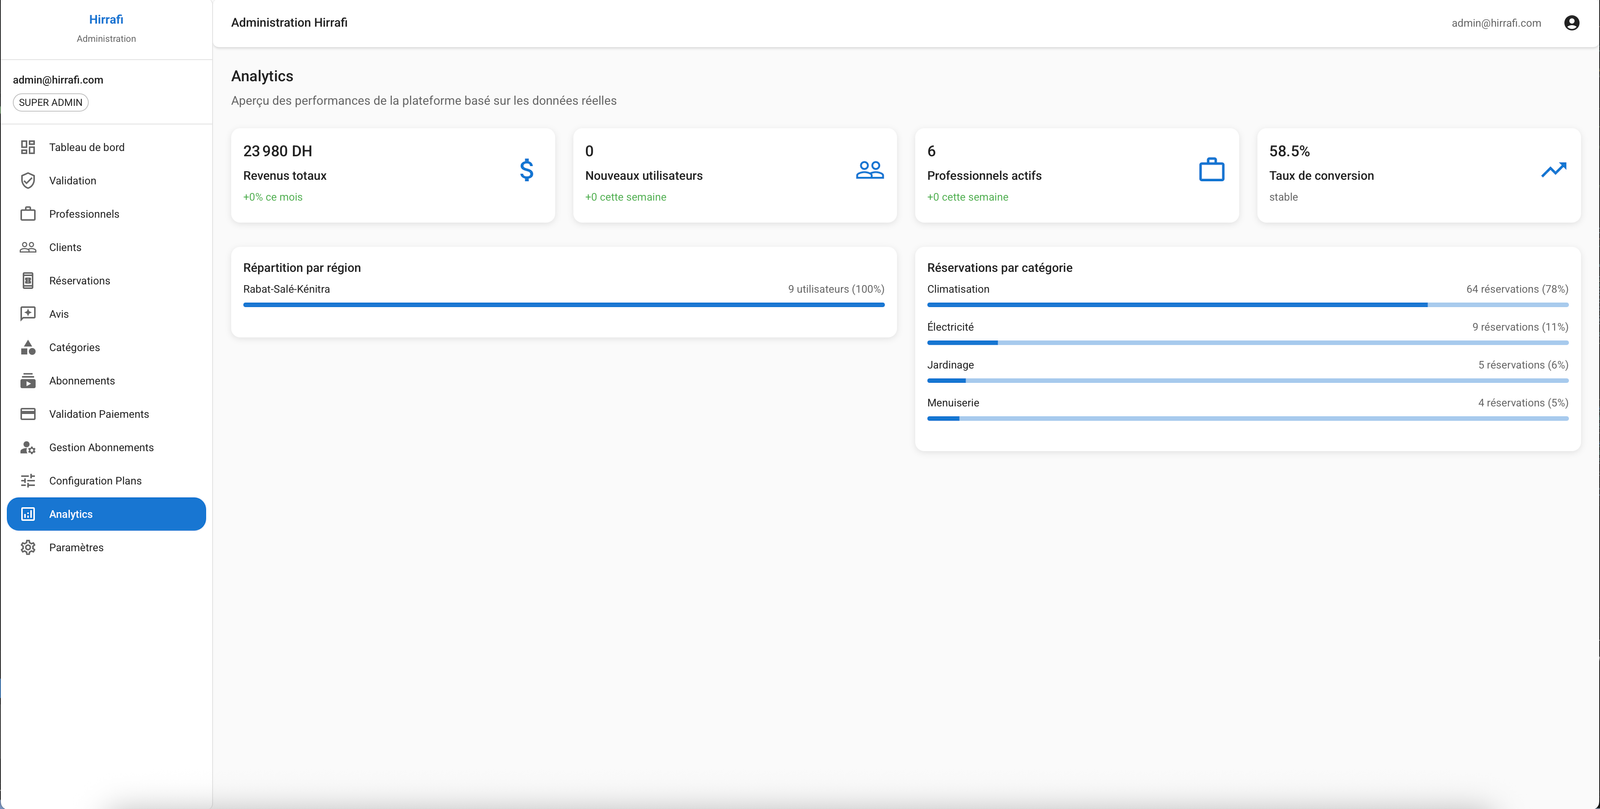Click the Menuiserie reservations progress bar

1248,419
